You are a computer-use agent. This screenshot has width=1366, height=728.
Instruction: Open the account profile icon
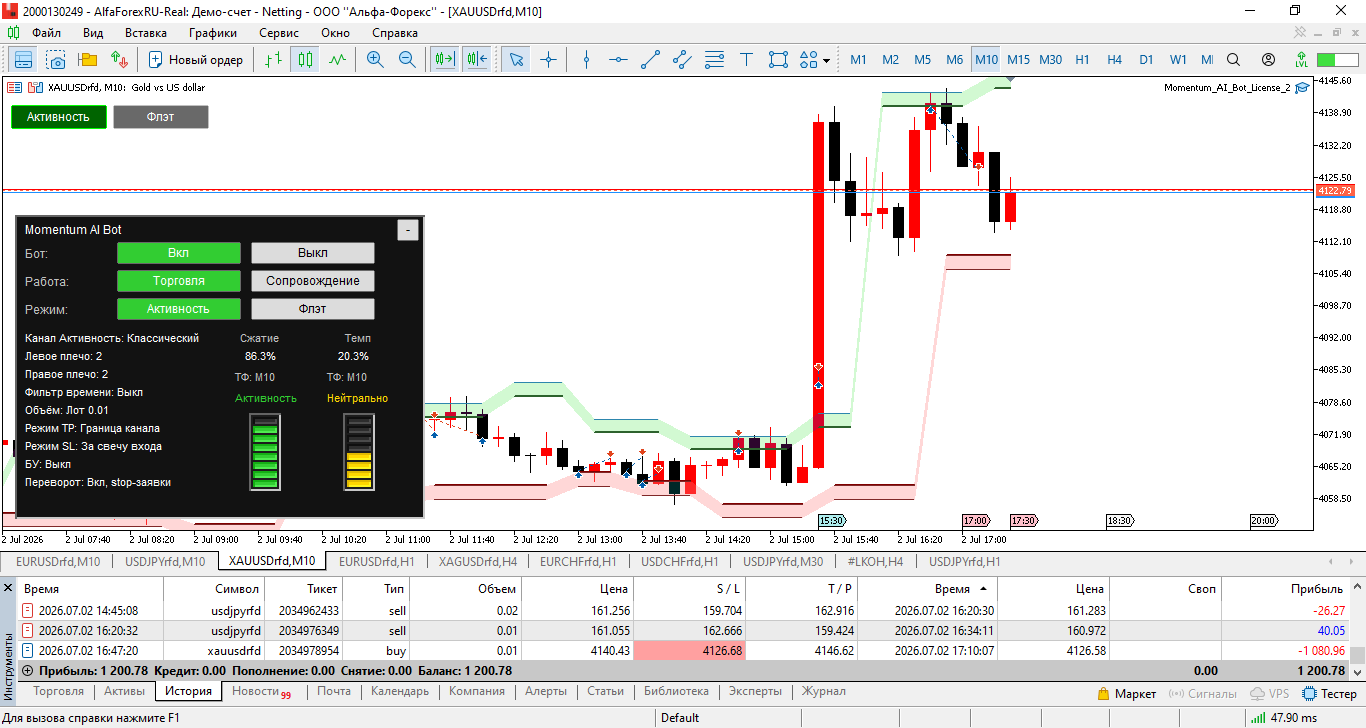[x=1268, y=60]
